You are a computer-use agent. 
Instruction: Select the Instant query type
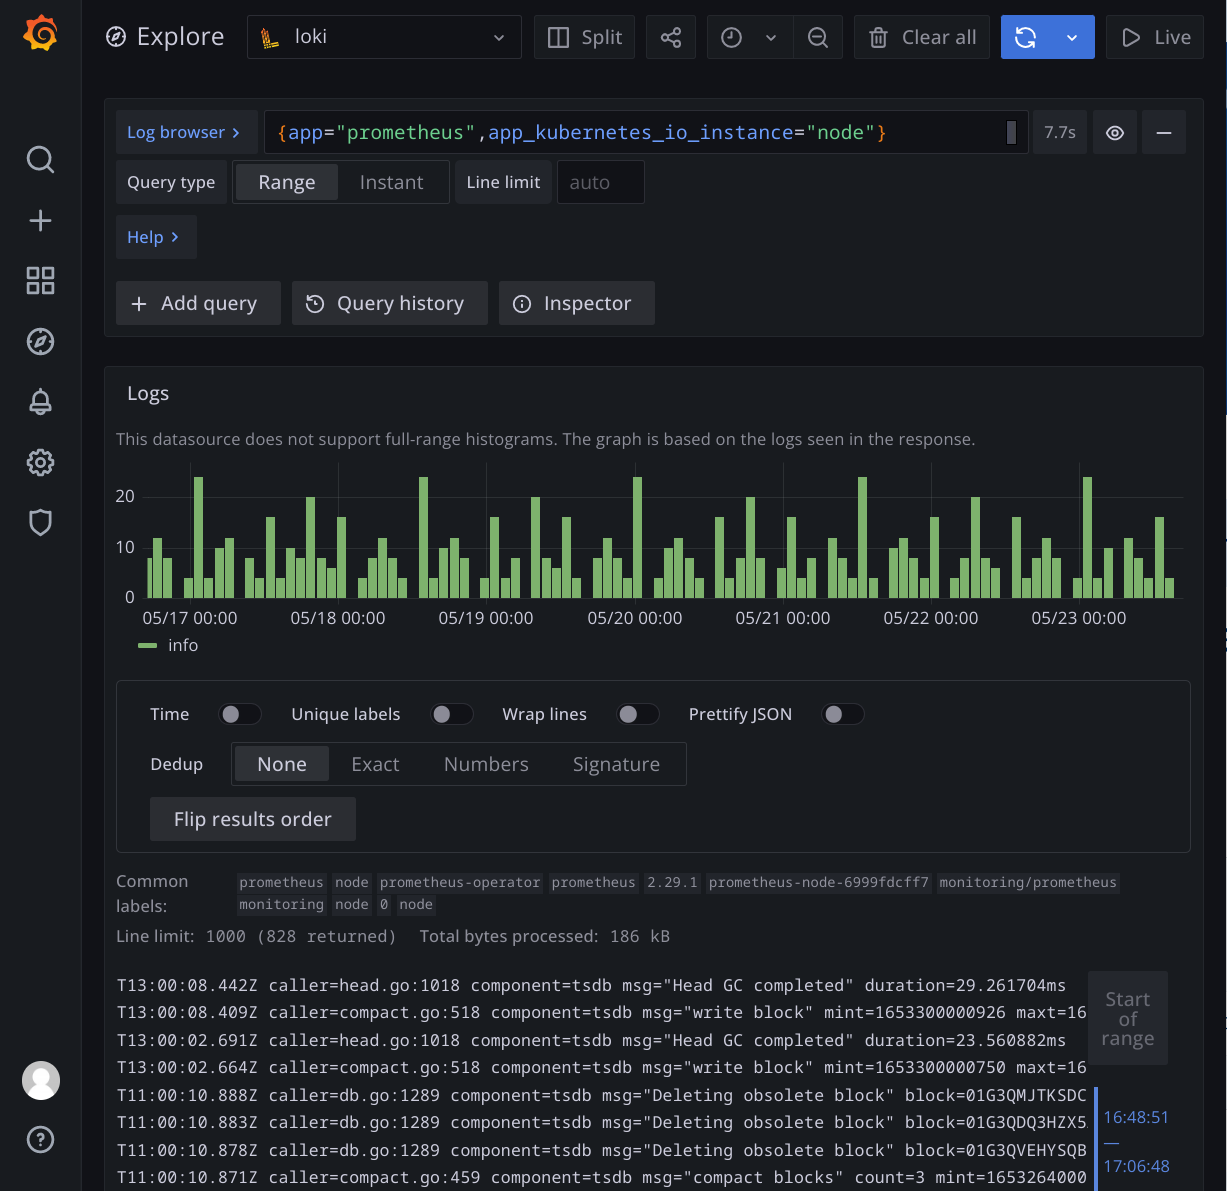[391, 182]
